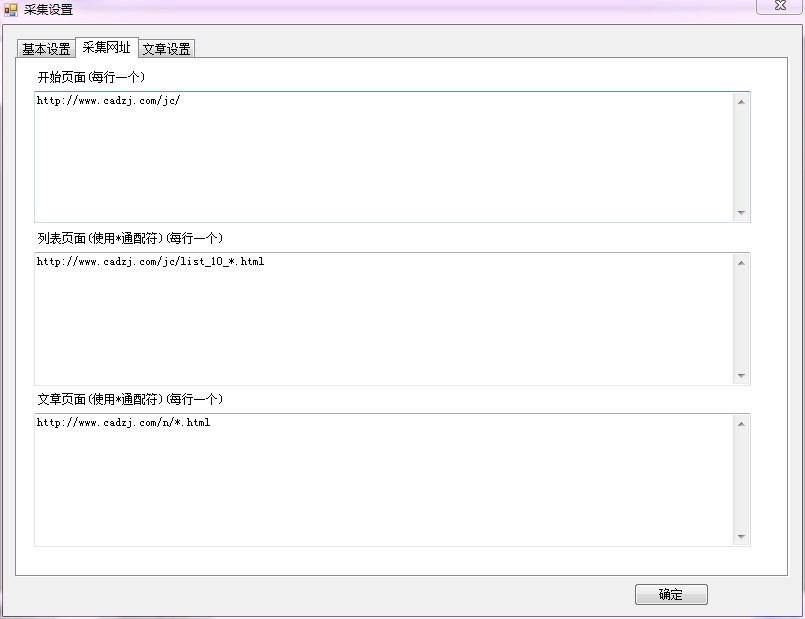Click the 采集设置 window icon in title bar
The height and width of the screenshot is (619, 805).
coord(11,10)
